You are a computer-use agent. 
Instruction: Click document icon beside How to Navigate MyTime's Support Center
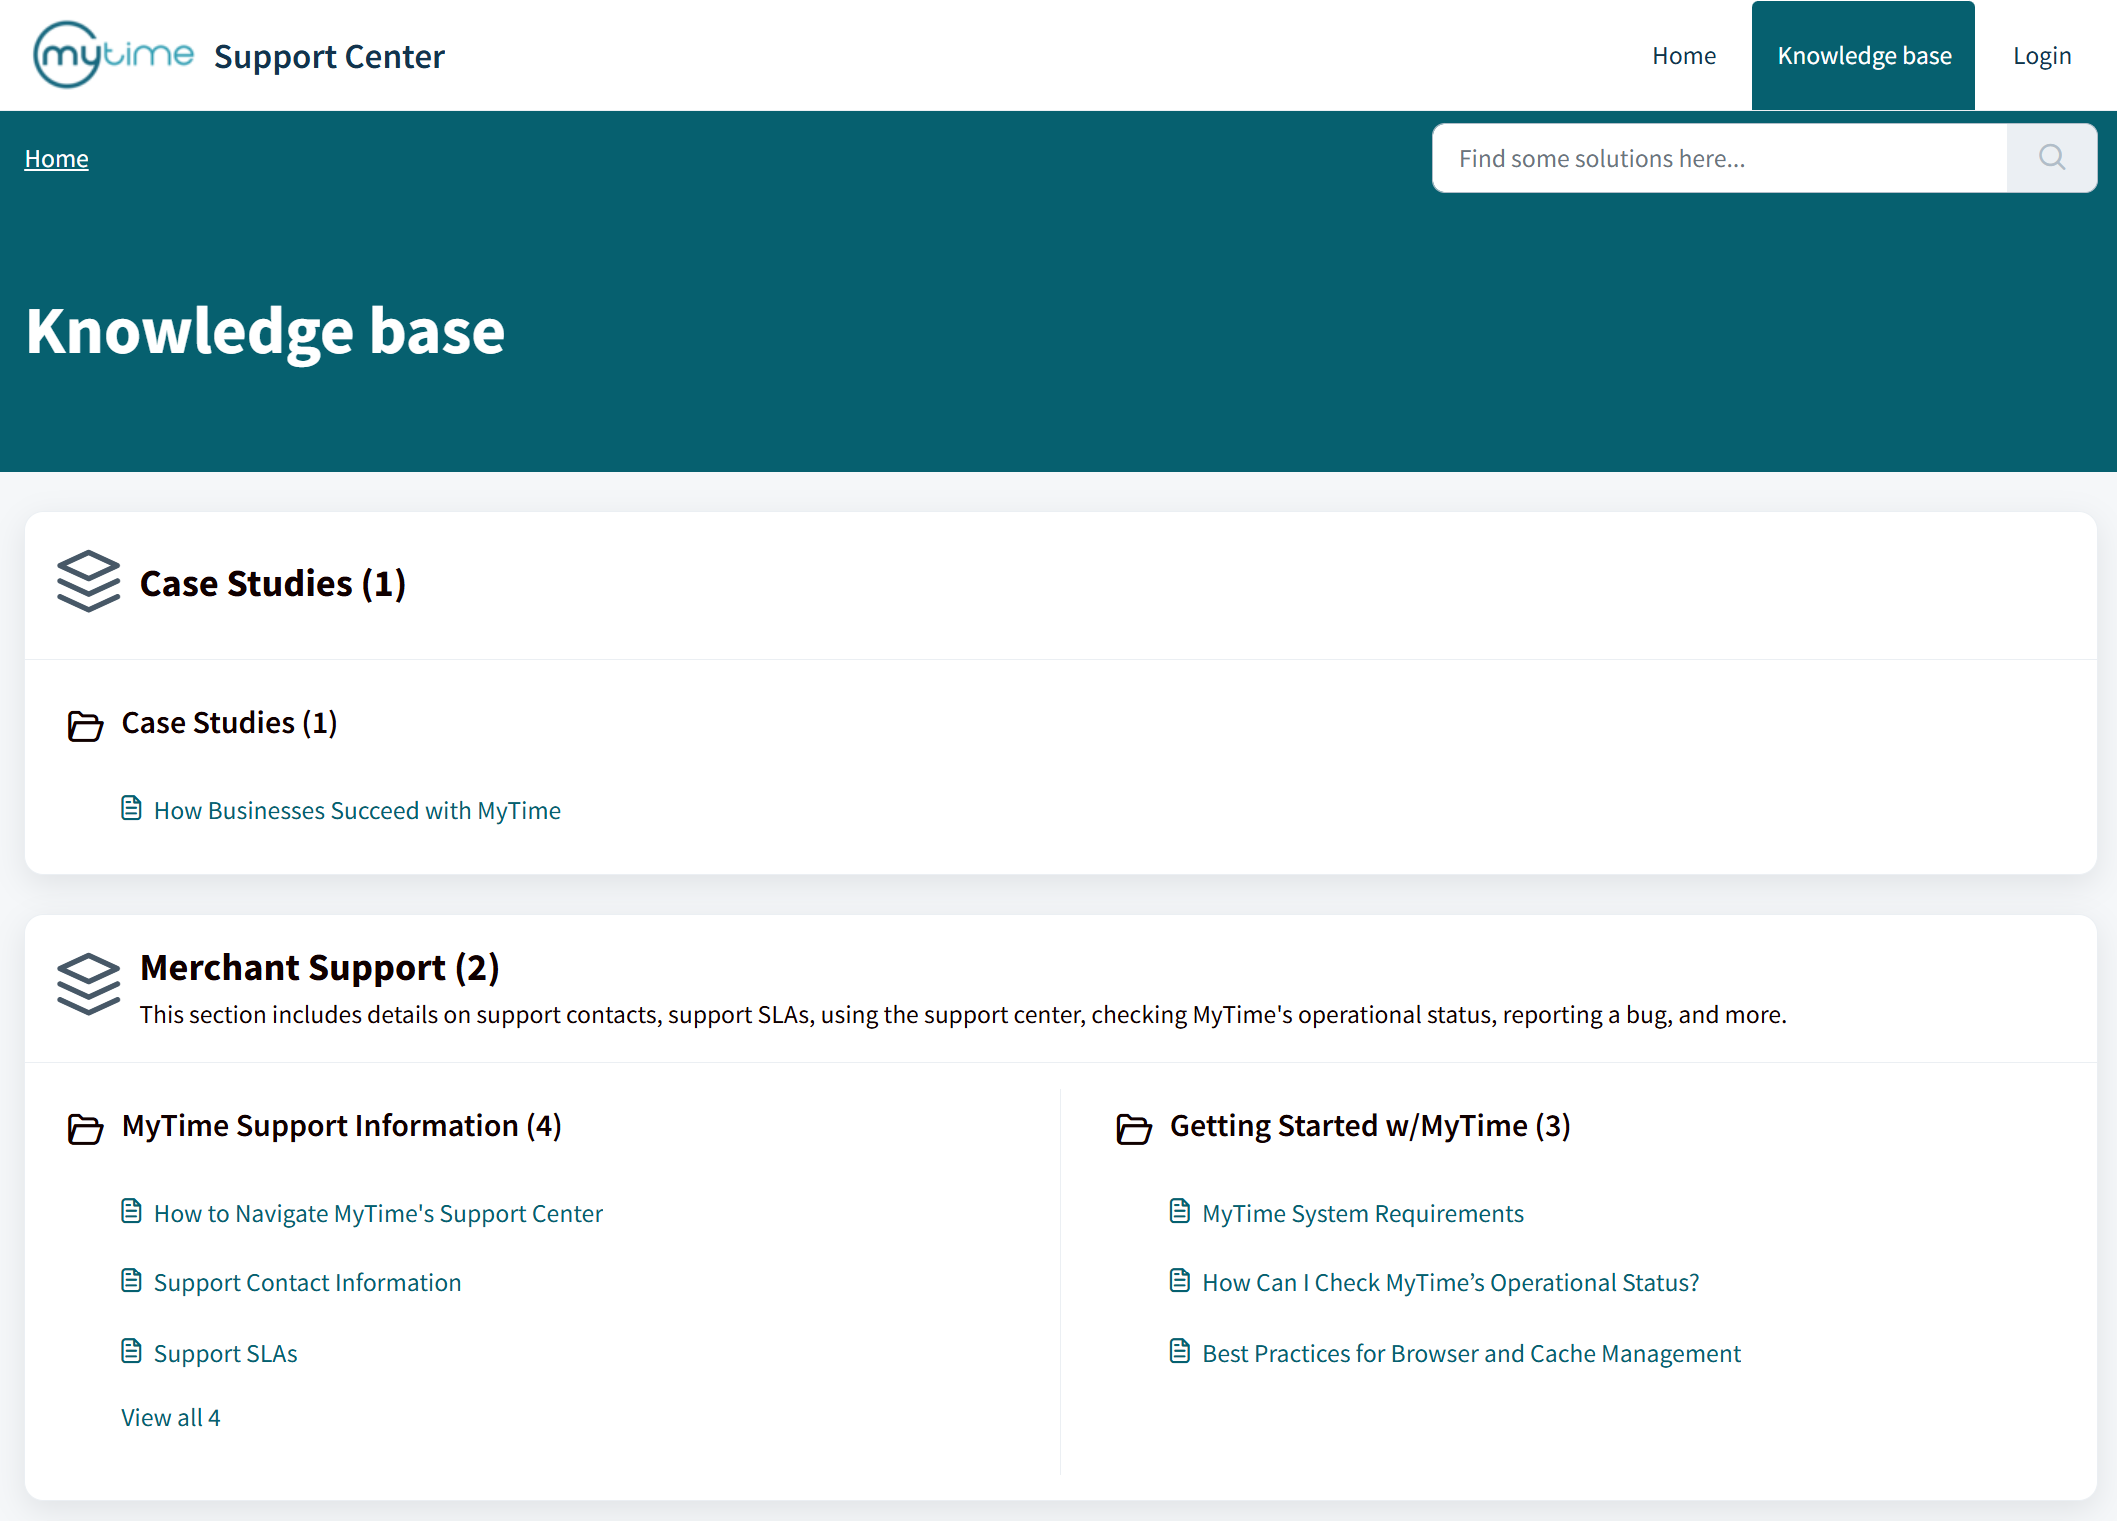click(x=131, y=1211)
